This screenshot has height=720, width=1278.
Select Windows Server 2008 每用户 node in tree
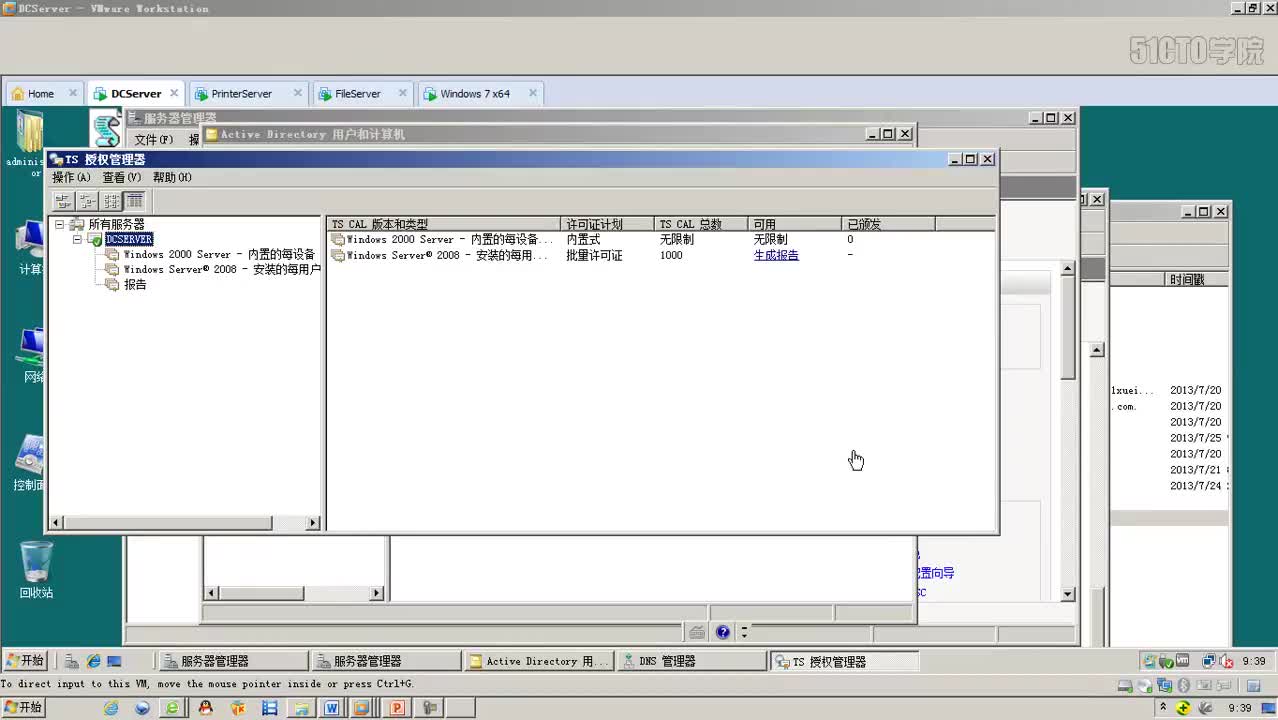pos(222,269)
